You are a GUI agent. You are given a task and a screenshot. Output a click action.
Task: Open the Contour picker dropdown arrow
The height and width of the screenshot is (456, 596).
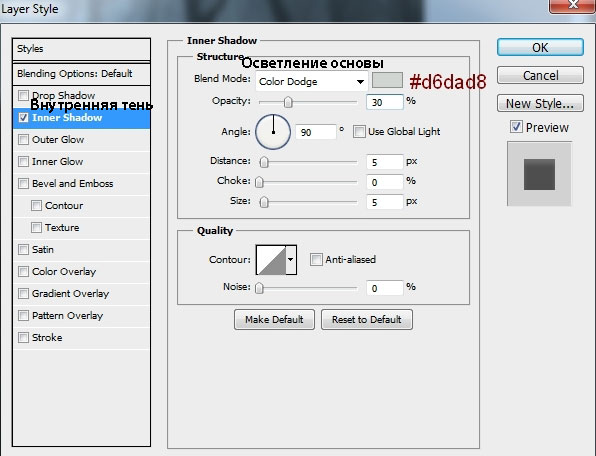291,260
